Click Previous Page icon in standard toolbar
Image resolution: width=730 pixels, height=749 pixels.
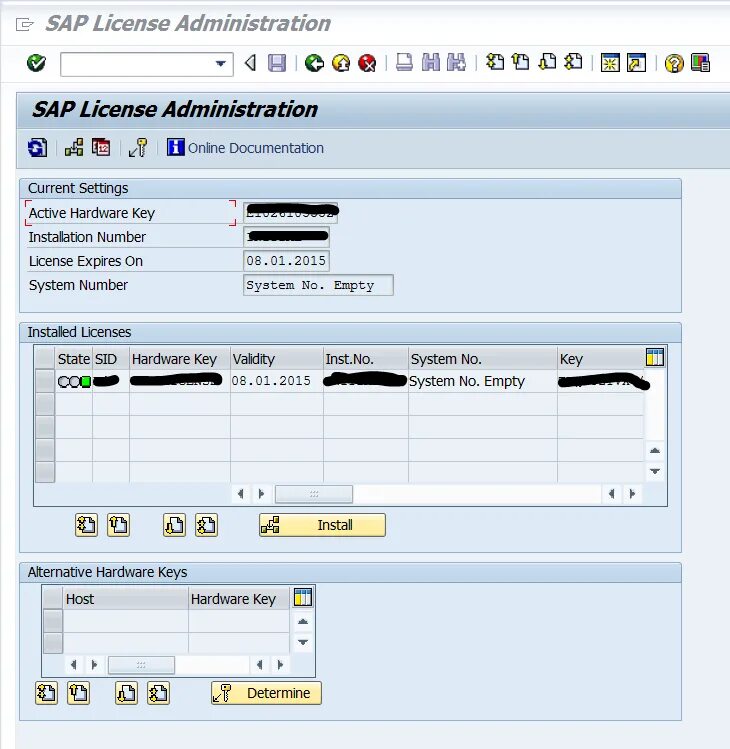pyautogui.click(x=520, y=63)
